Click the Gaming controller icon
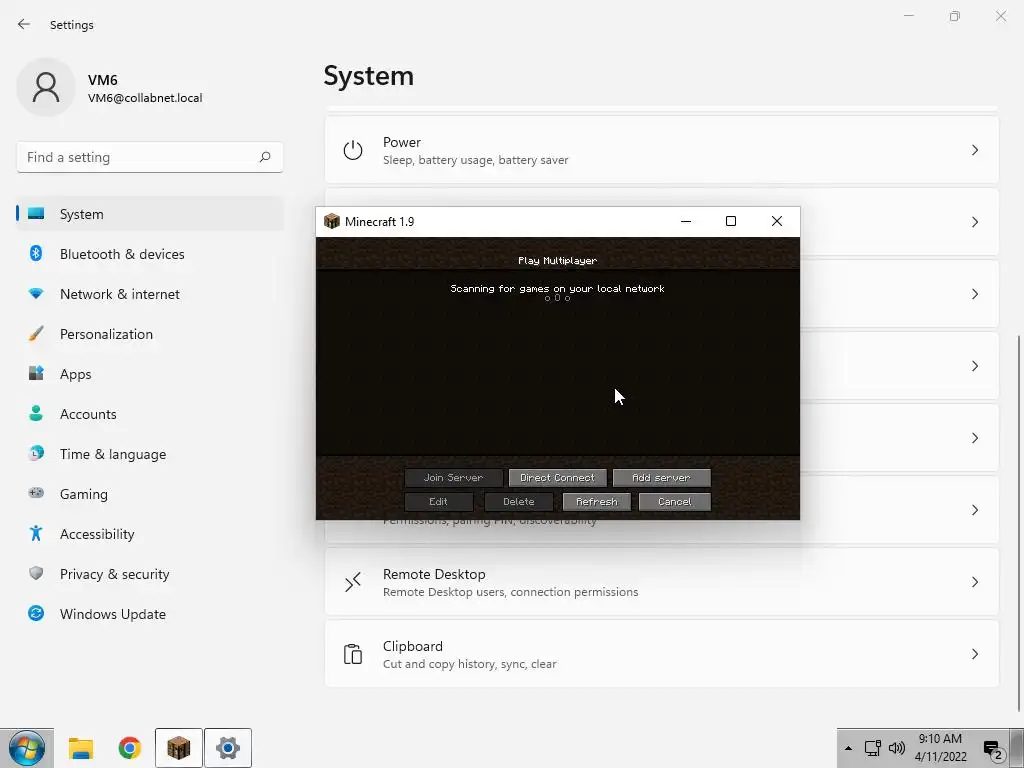This screenshot has width=1024, height=768. (x=36, y=493)
